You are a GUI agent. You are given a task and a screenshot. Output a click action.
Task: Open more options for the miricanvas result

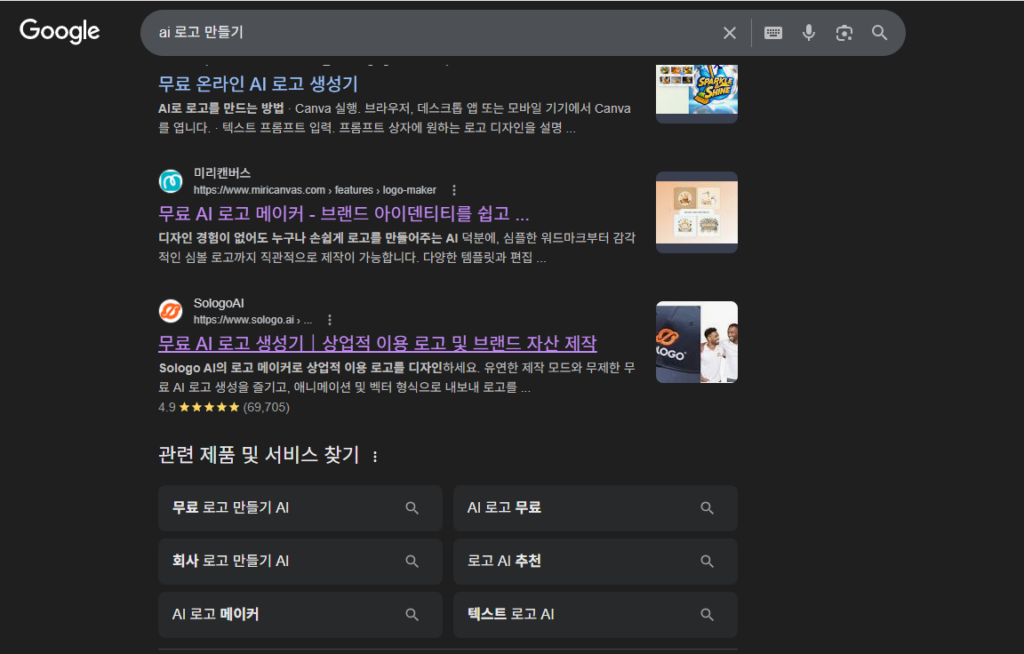(x=454, y=190)
